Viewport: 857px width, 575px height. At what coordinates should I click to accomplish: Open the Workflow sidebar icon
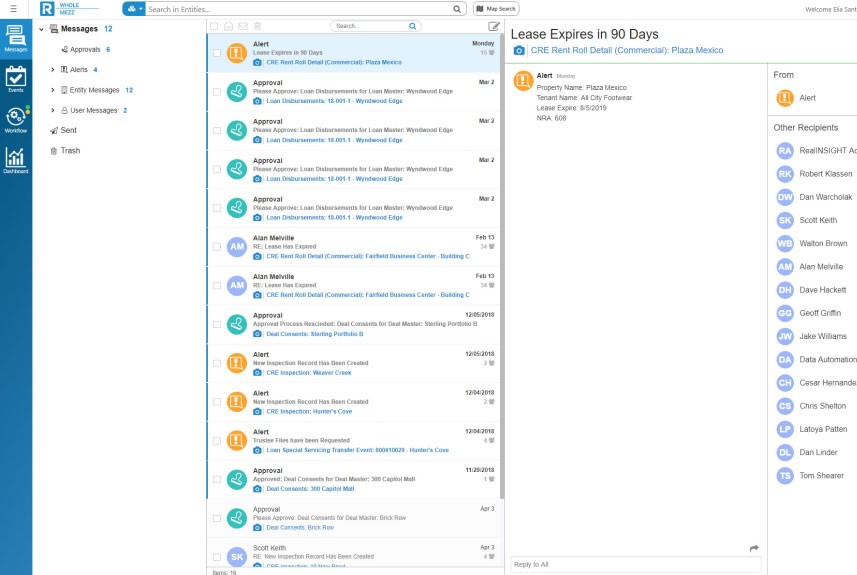15,120
